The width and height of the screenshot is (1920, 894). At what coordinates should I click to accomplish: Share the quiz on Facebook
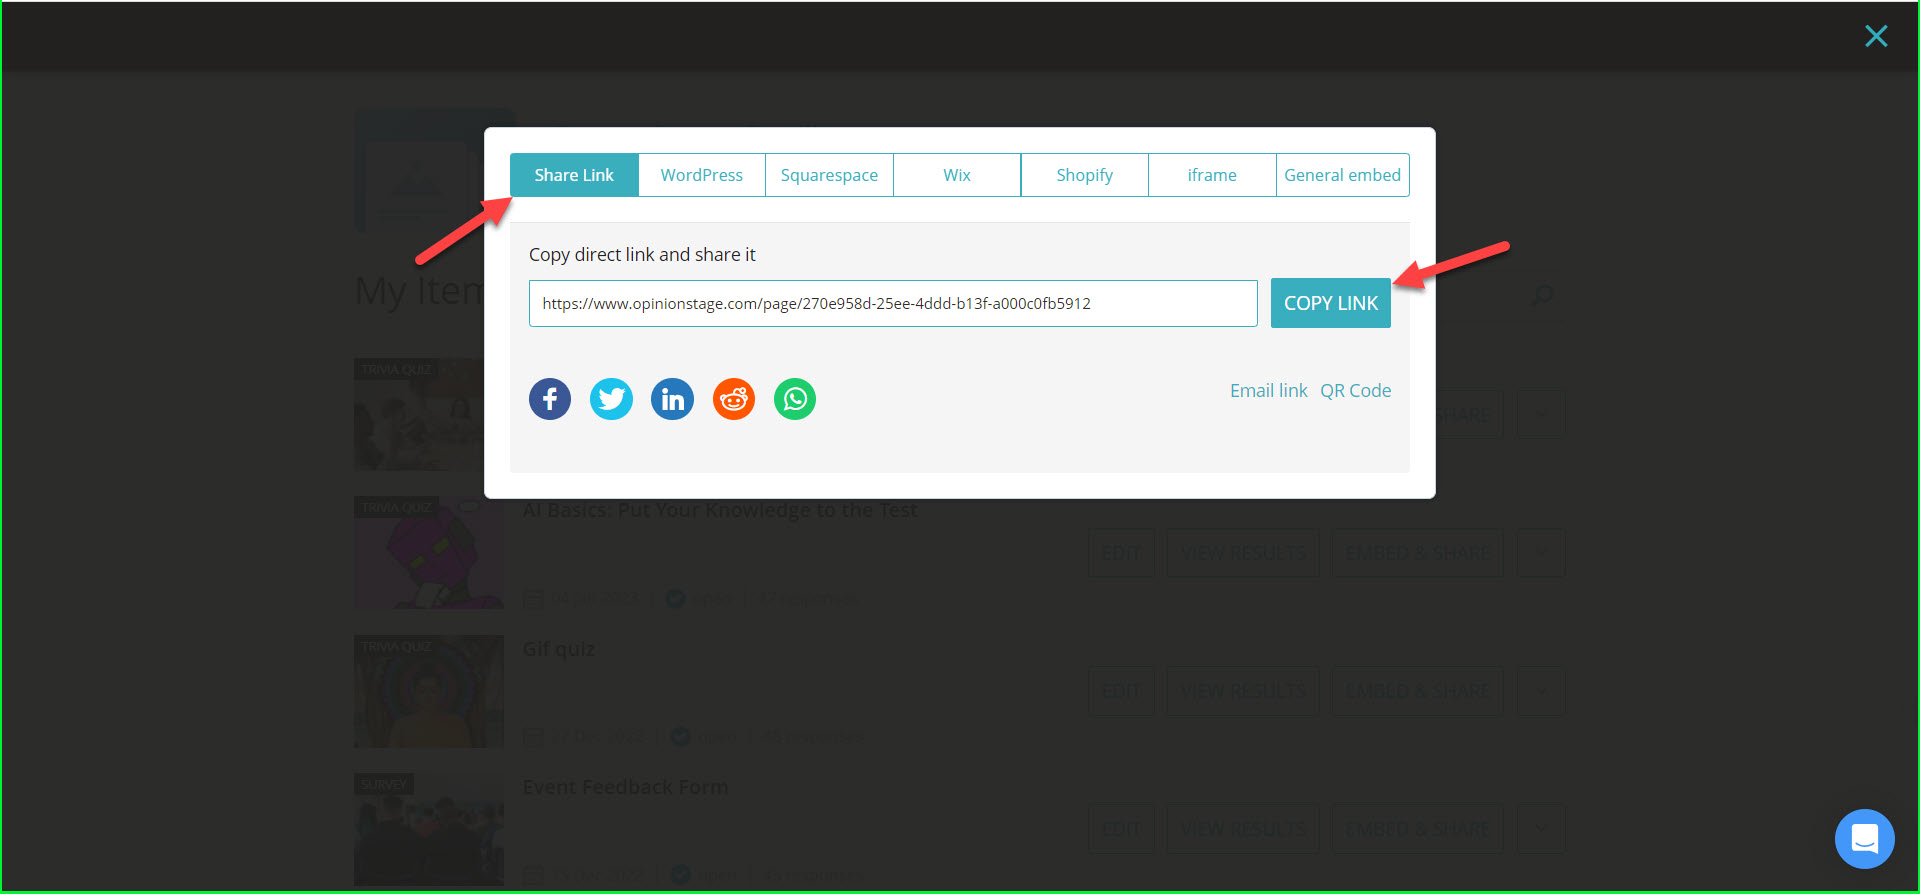point(550,399)
